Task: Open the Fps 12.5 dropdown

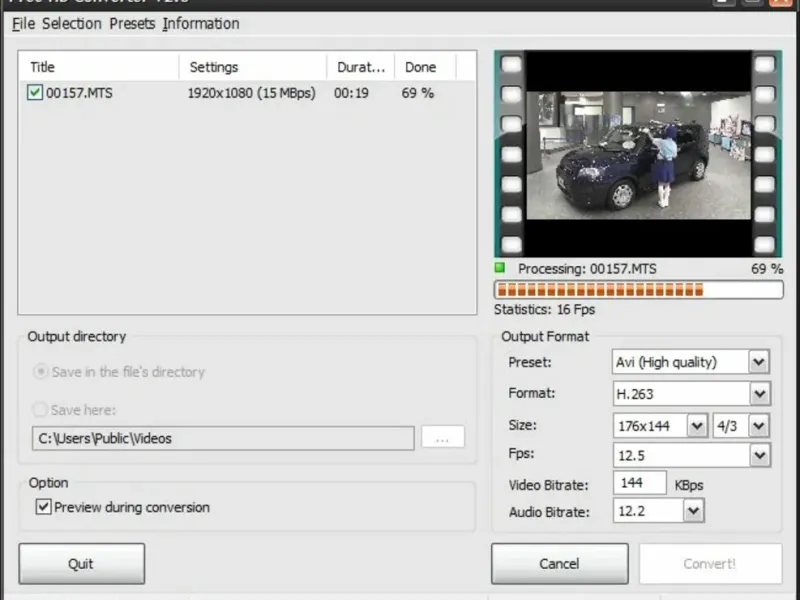Action: tap(760, 455)
